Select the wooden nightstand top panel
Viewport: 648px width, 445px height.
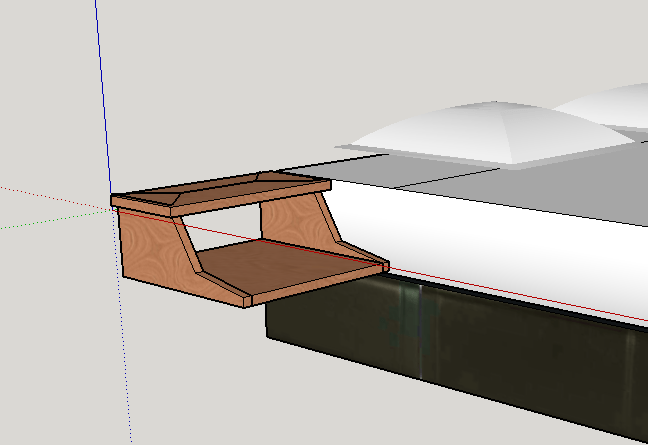221,193
